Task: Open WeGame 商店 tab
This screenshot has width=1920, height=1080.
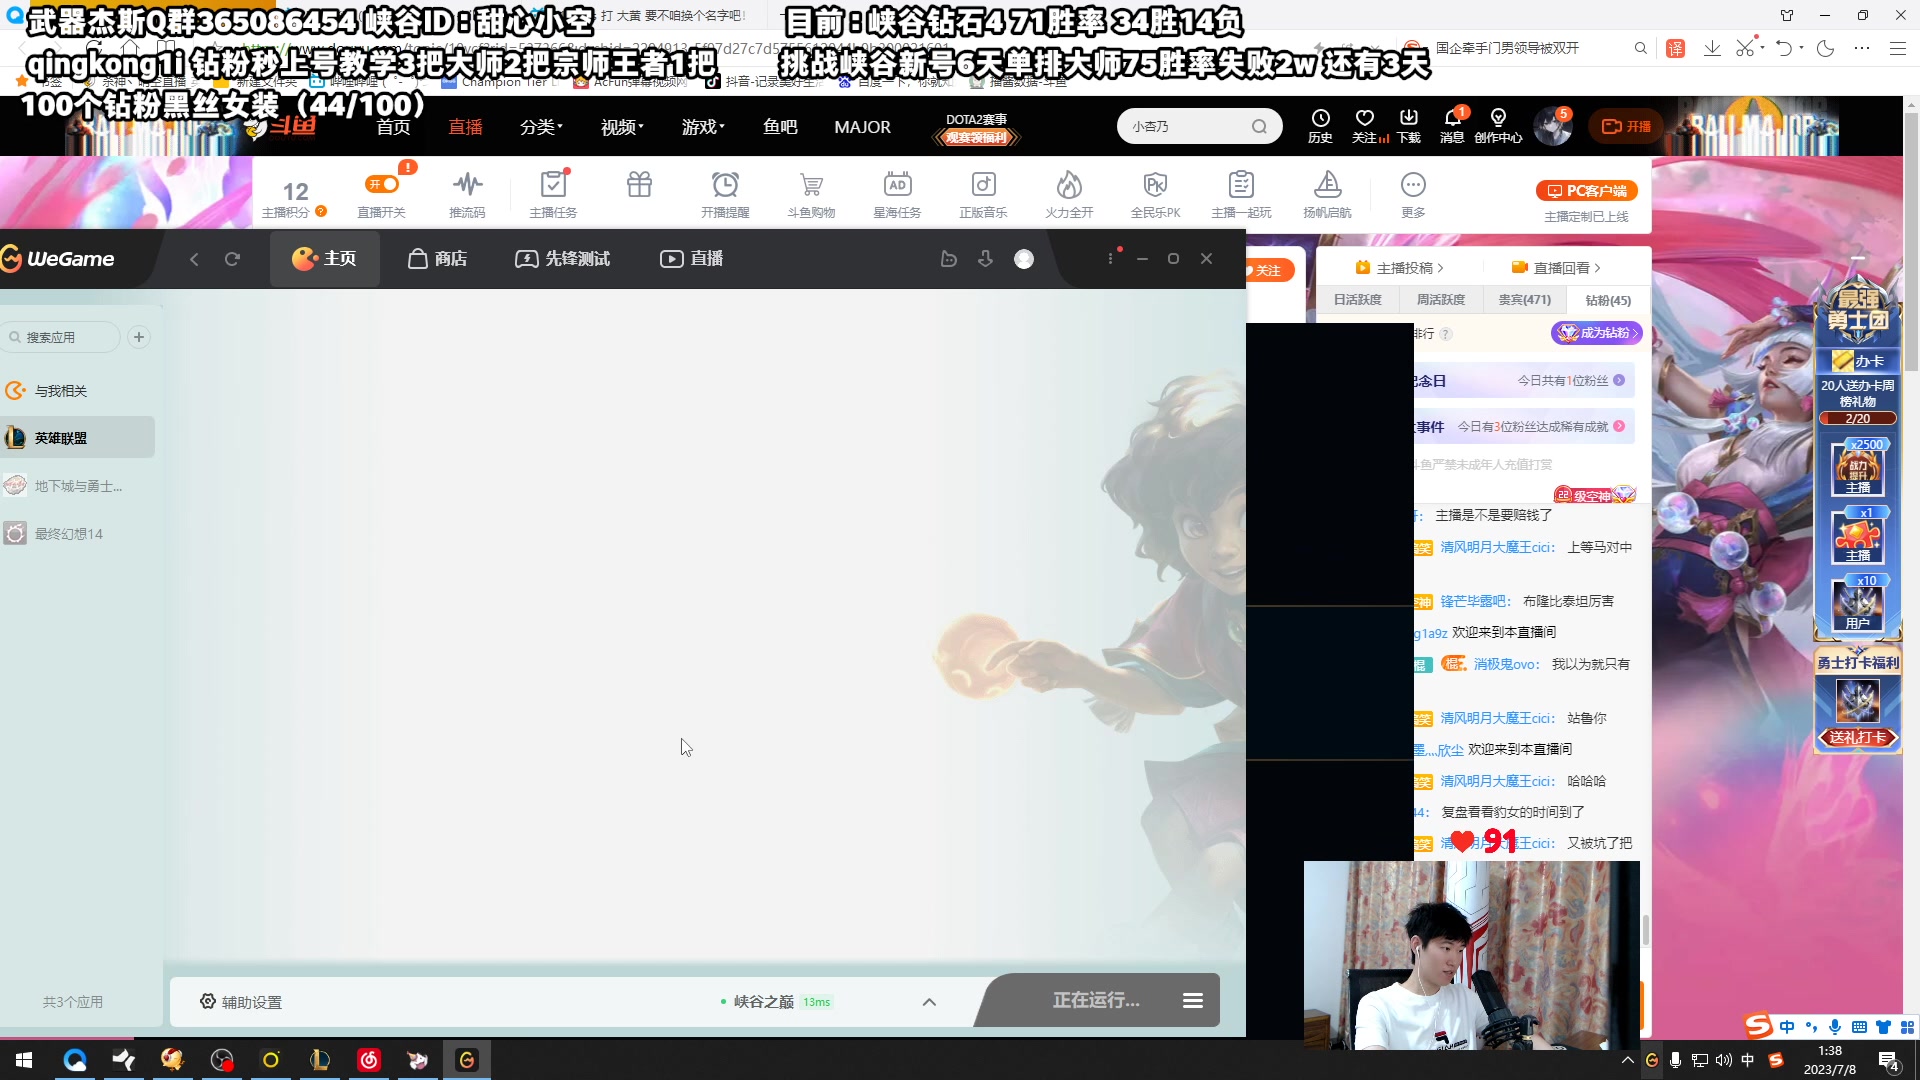Action: (x=437, y=259)
